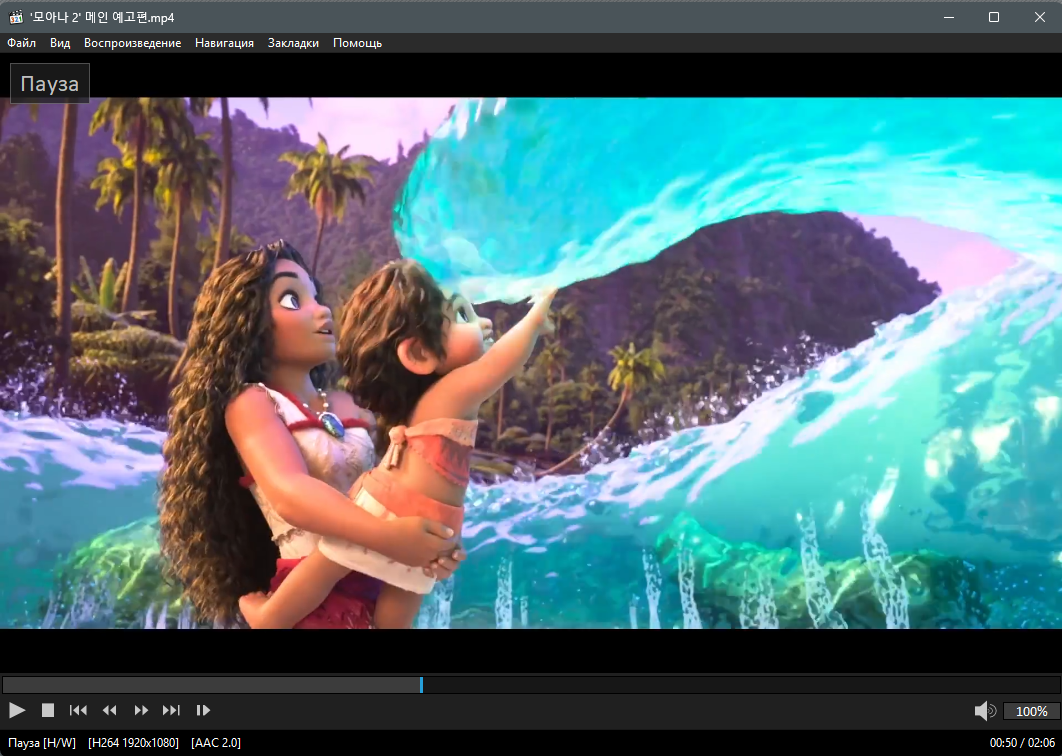
Task: Stop the video with the Stop button
Action: tap(47, 710)
